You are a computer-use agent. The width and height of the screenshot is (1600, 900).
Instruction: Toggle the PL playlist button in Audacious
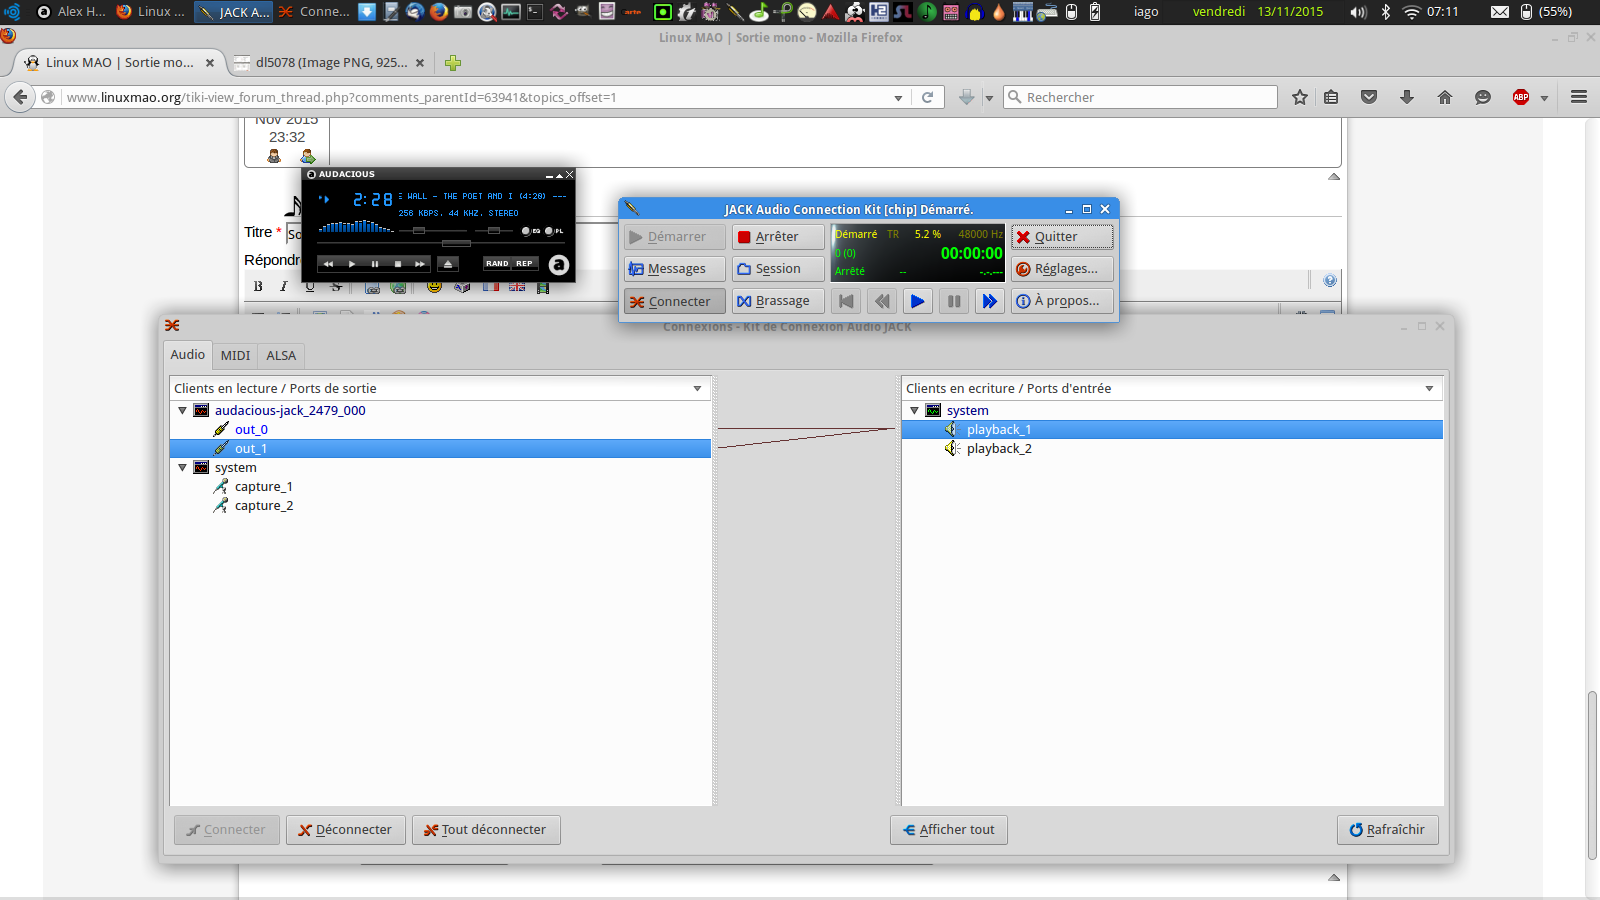(554, 231)
